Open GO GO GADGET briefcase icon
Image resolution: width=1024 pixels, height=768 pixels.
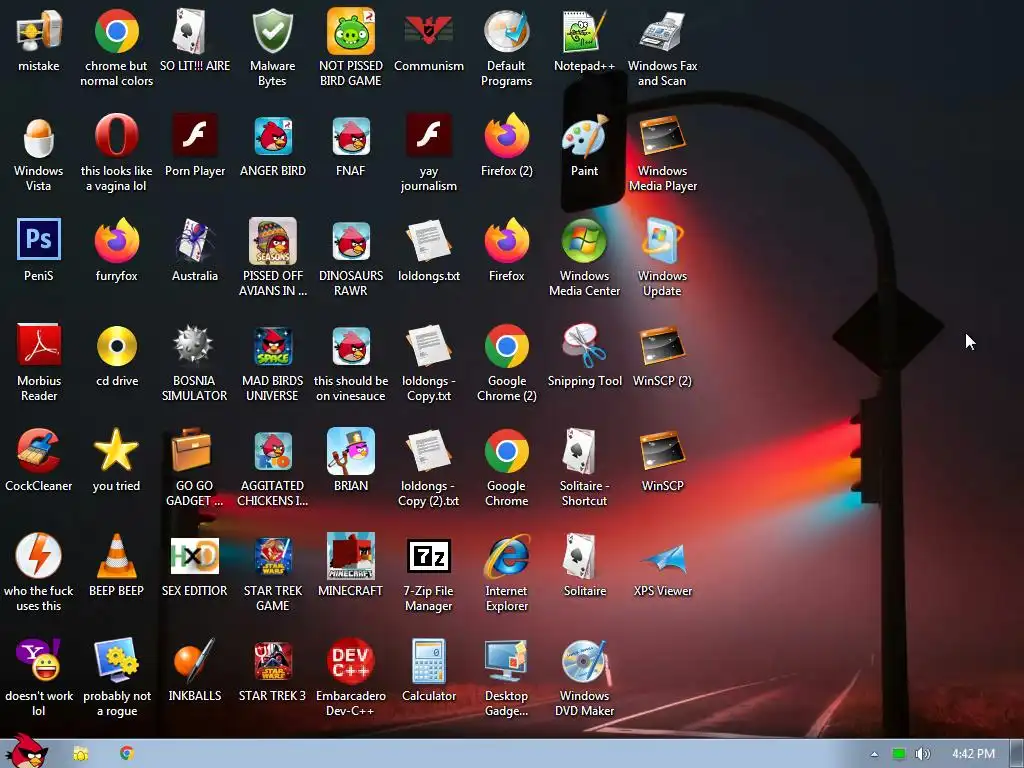tap(191, 451)
